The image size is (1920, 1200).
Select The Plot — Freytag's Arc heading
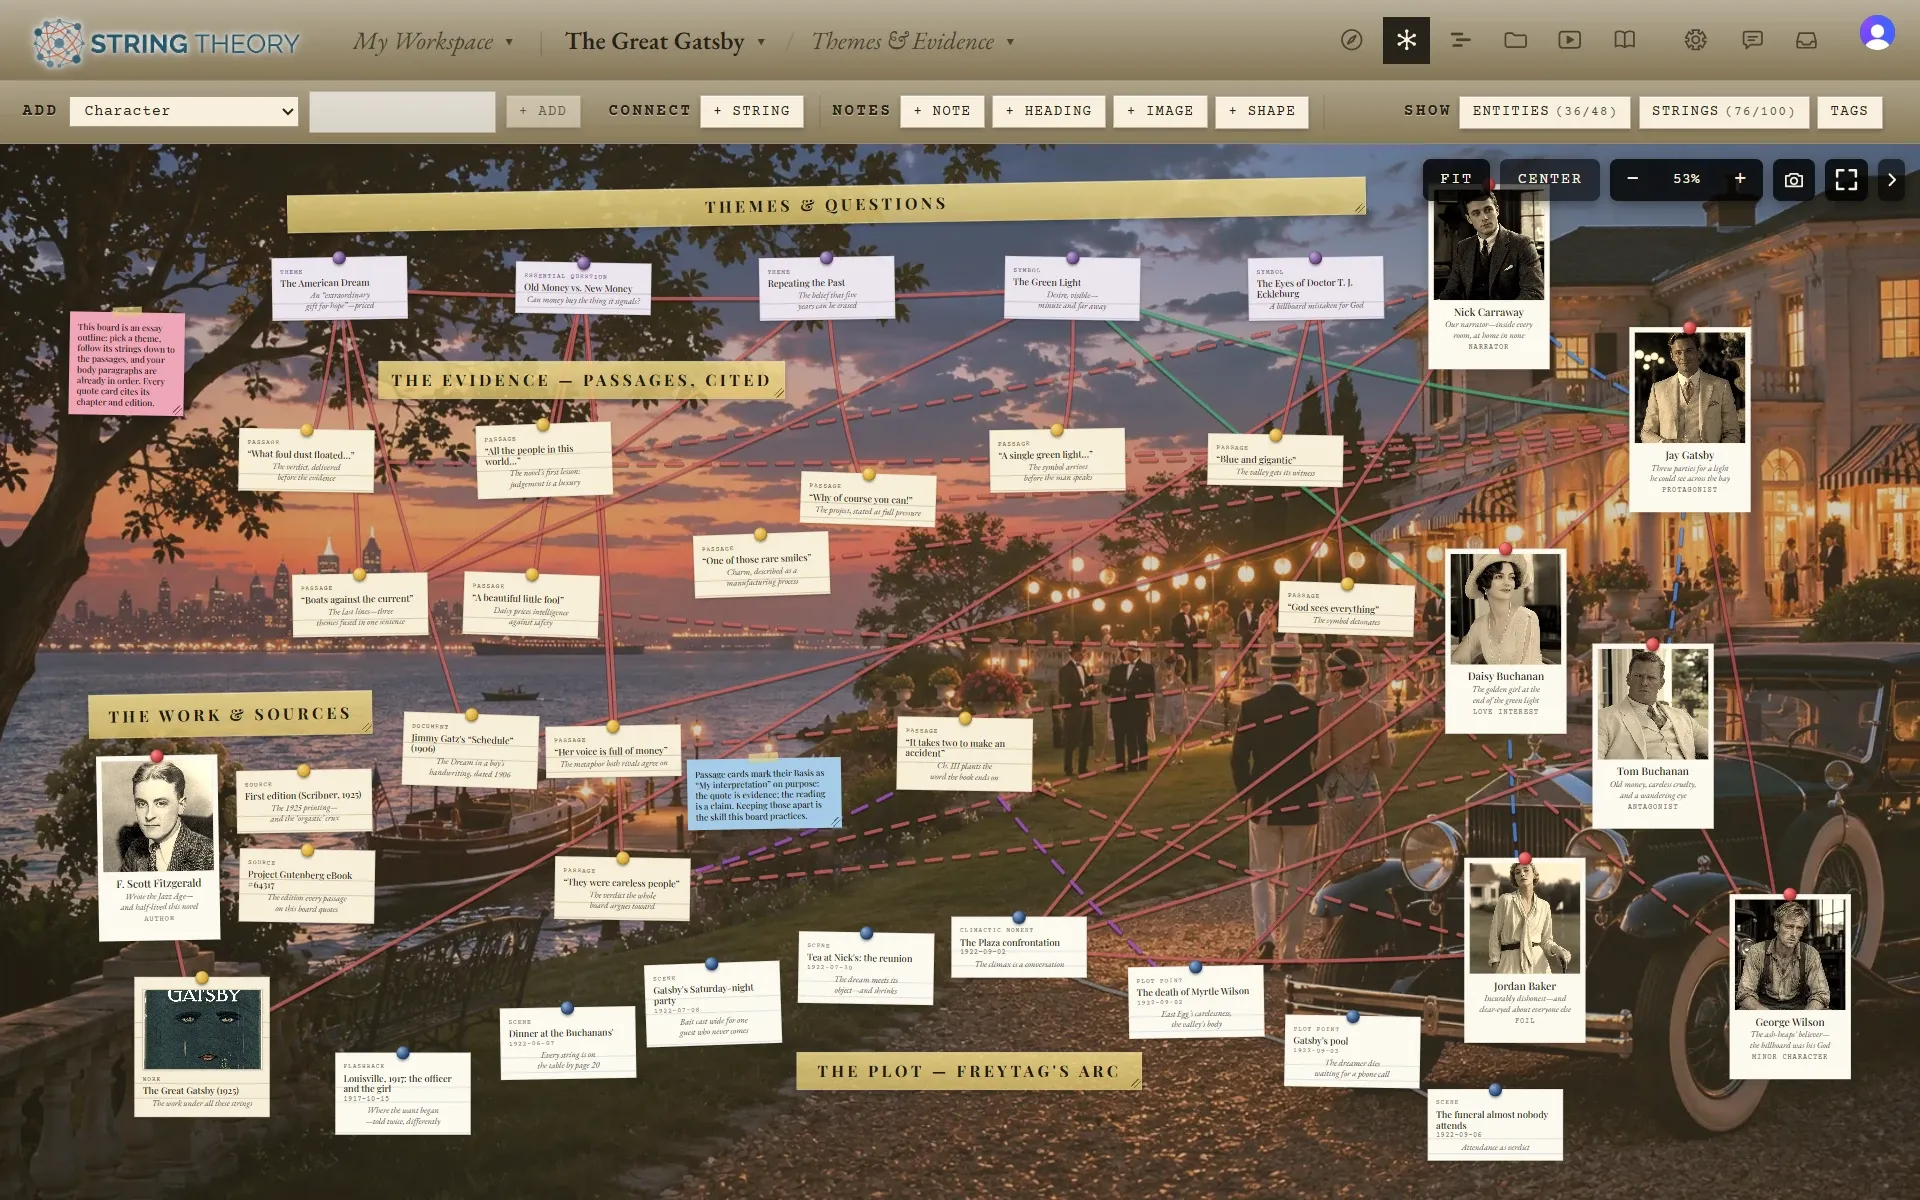coord(968,1071)
